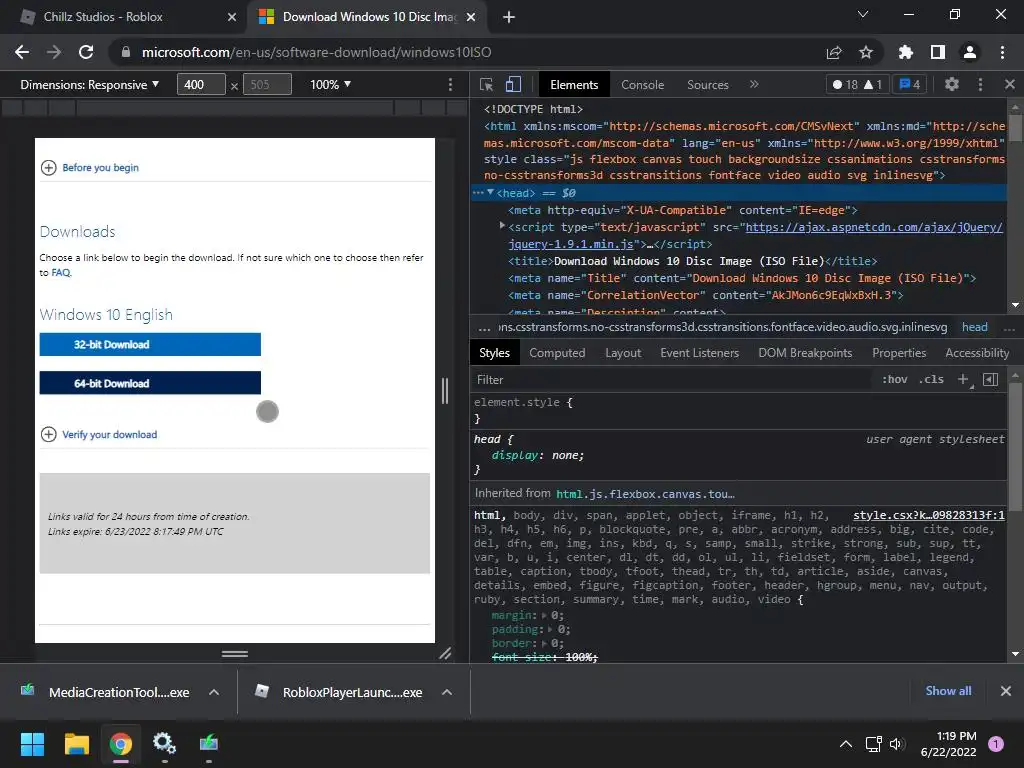Screen dimensions: 1024x768
Task: Open the Properties tab
Action: [899, 353]
